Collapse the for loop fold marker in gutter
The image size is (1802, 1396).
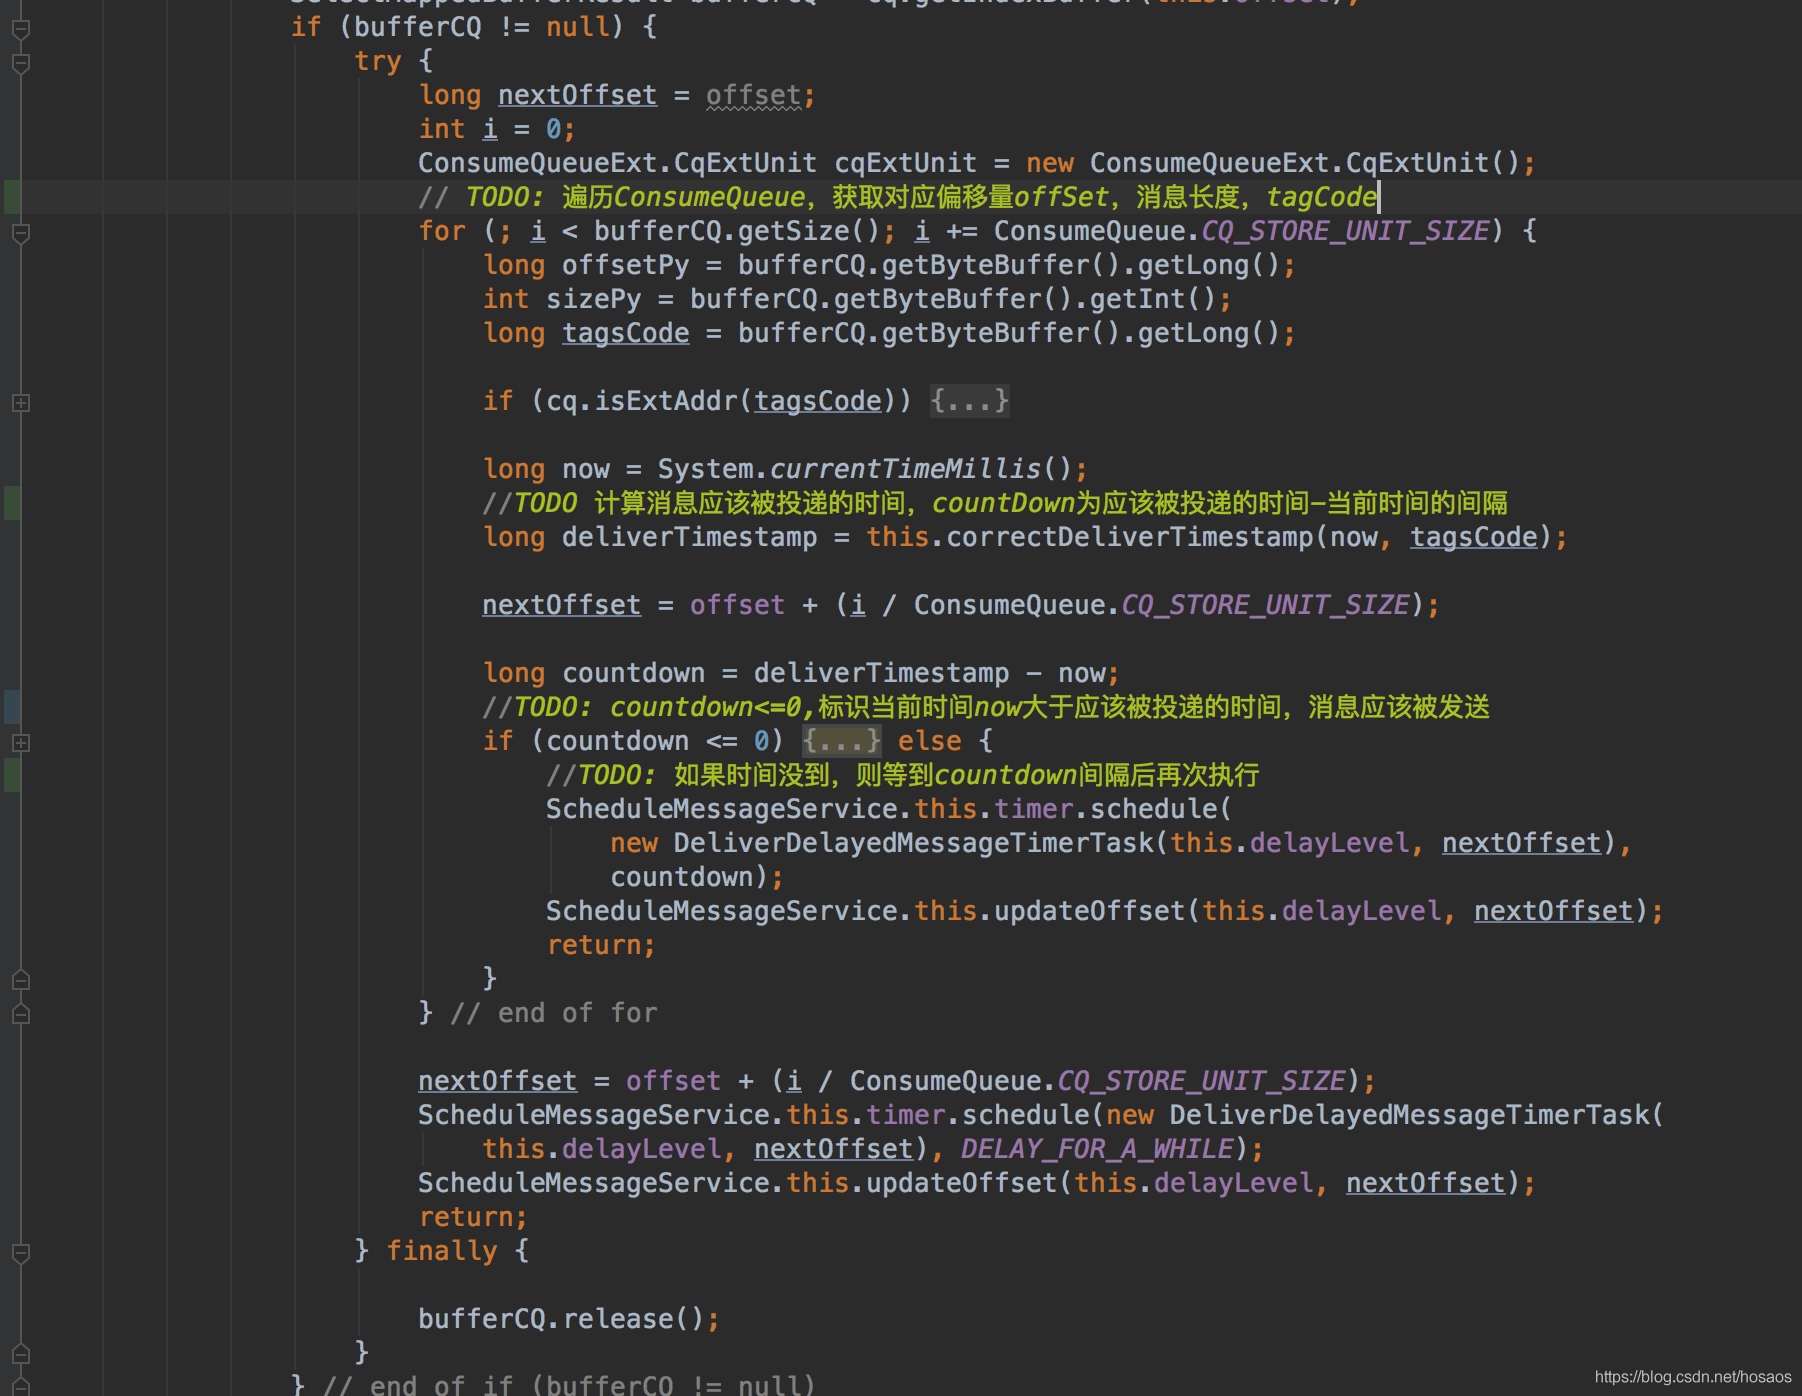coord(20,233)
